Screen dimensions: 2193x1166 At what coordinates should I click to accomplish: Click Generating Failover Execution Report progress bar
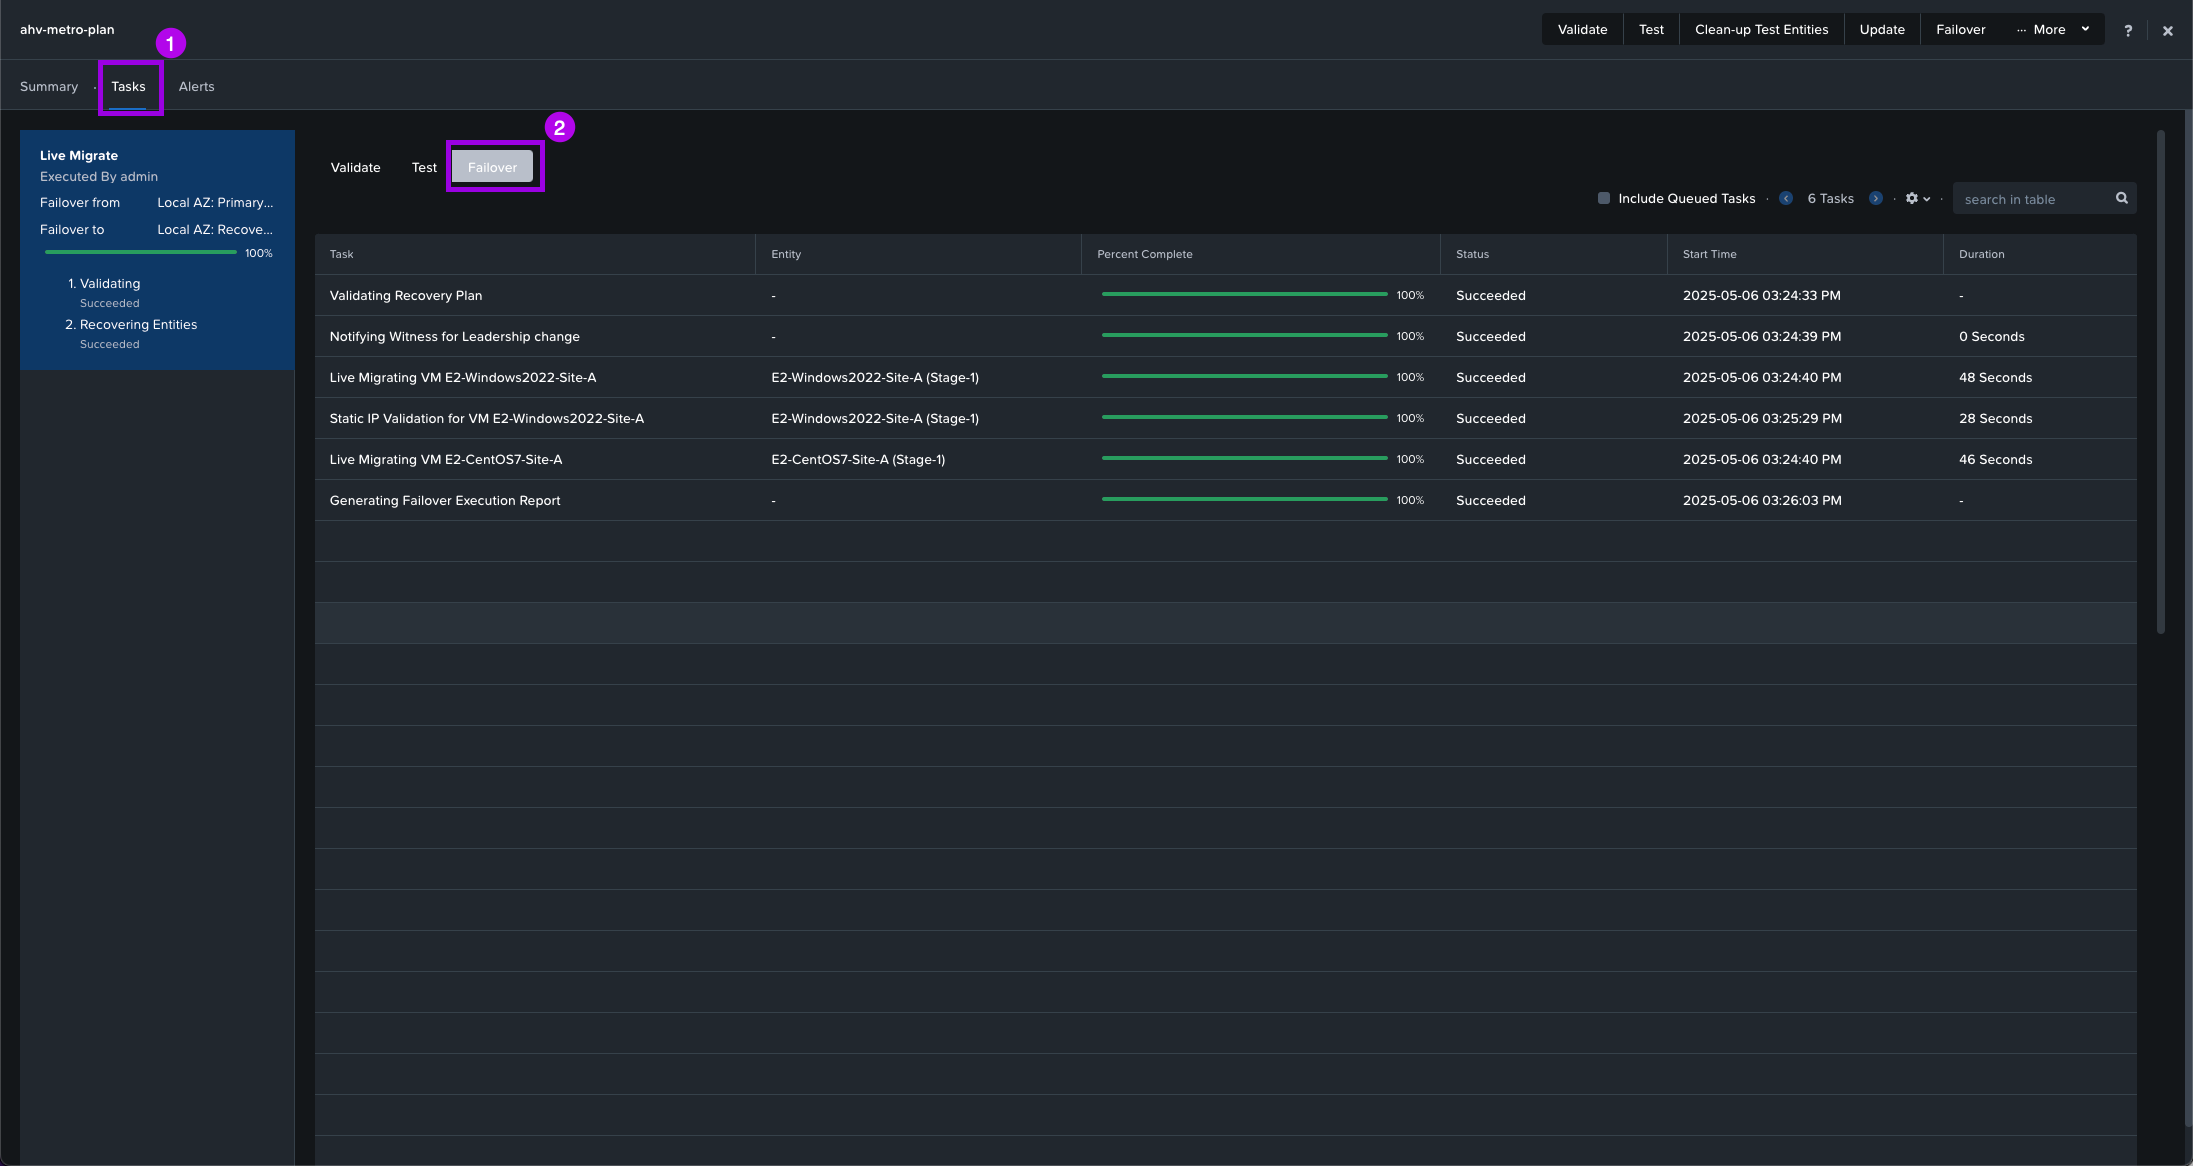(x=1244, y=499)
